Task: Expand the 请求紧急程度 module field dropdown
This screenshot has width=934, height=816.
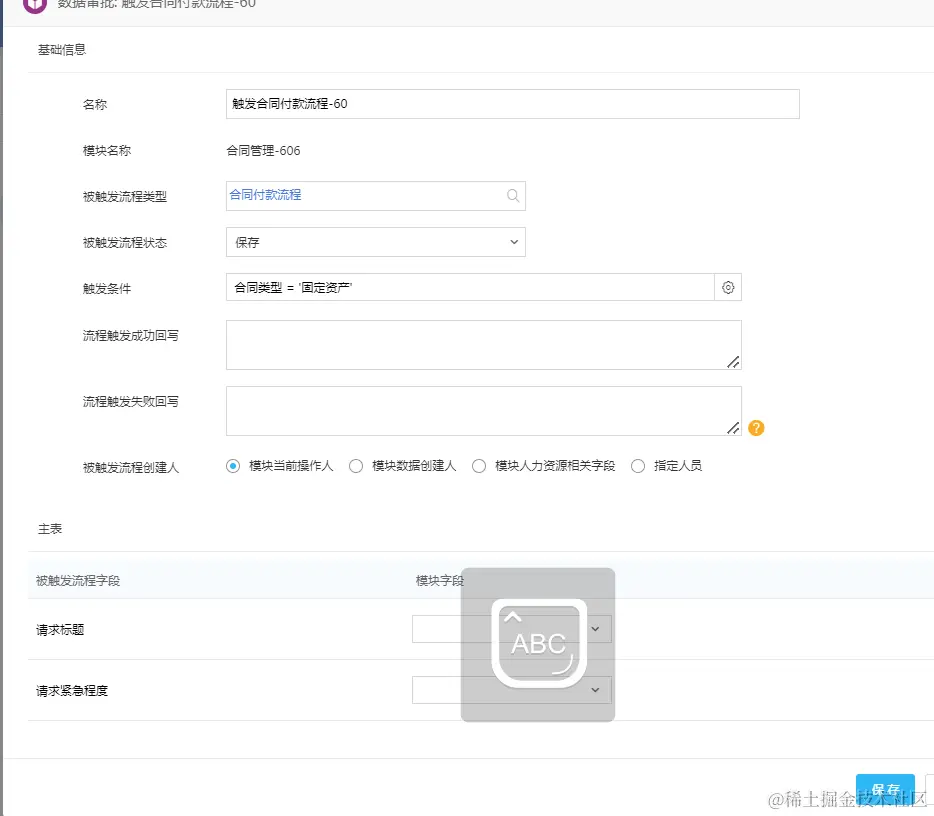Action: [x=512, y=690]
